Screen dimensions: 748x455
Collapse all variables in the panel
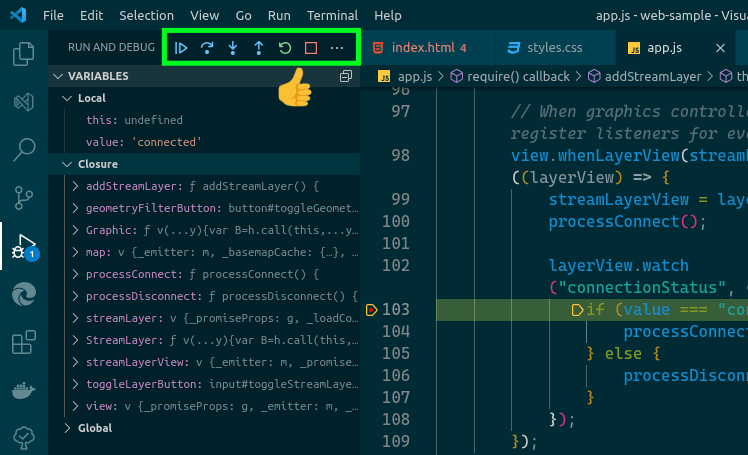tap(346, 76)
